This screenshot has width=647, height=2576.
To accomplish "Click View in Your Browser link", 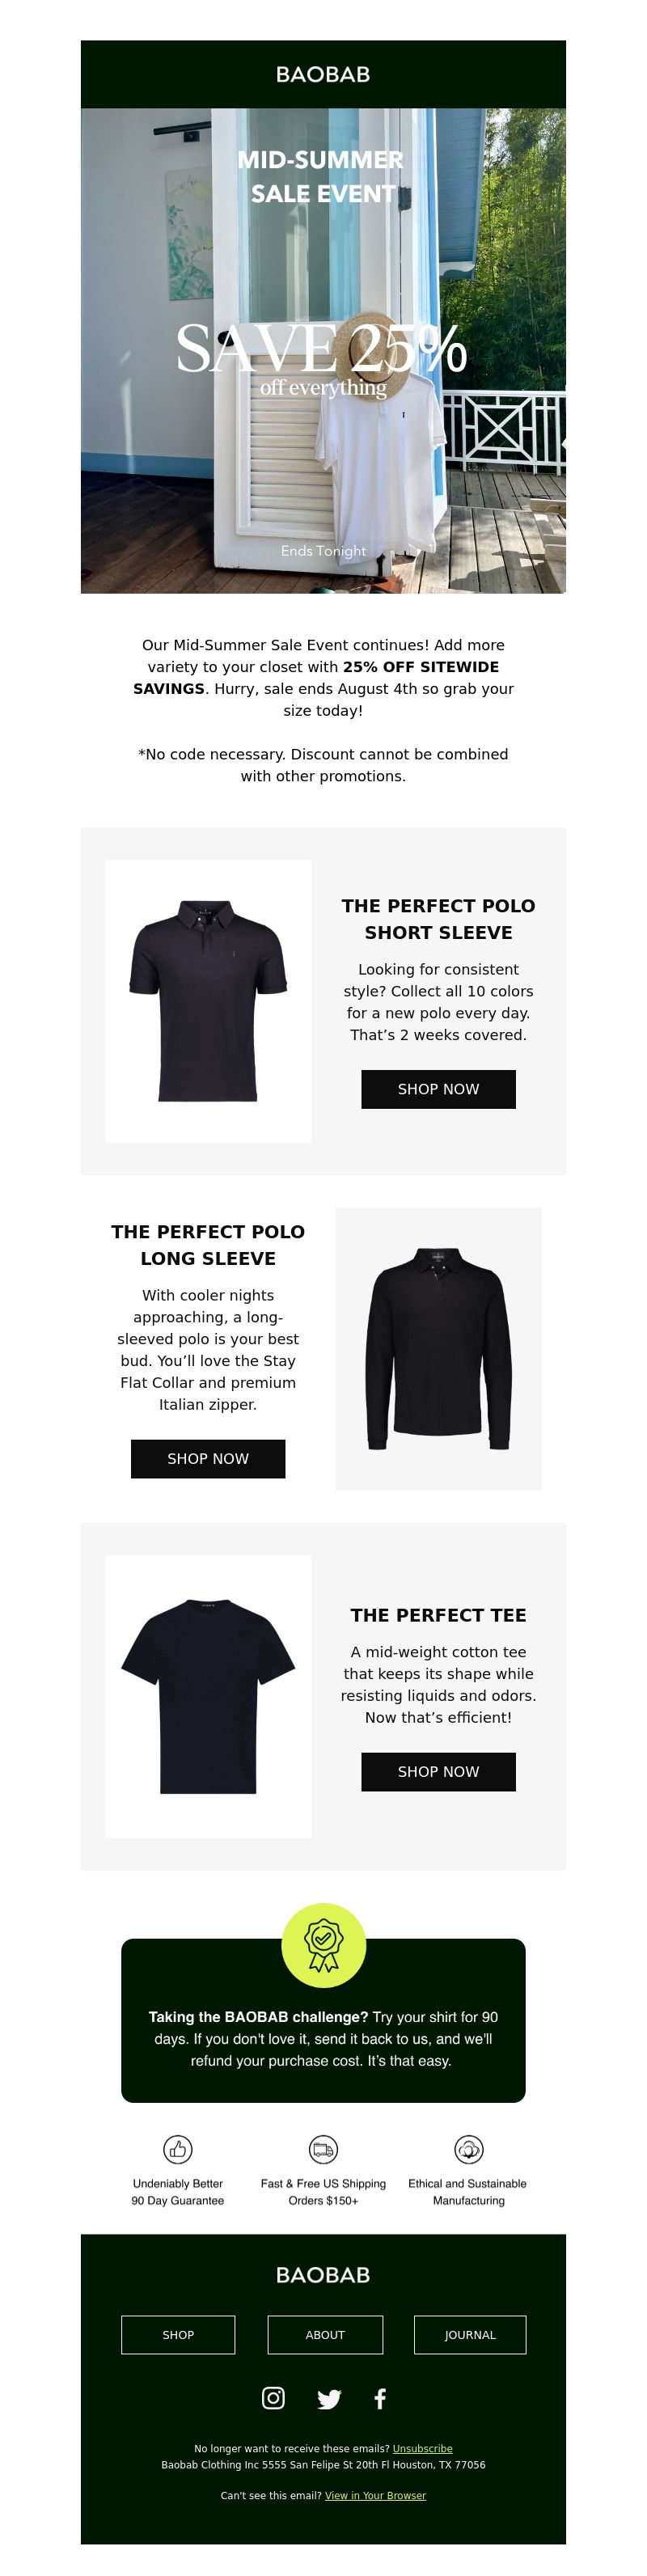I will tap(375, 2495).
